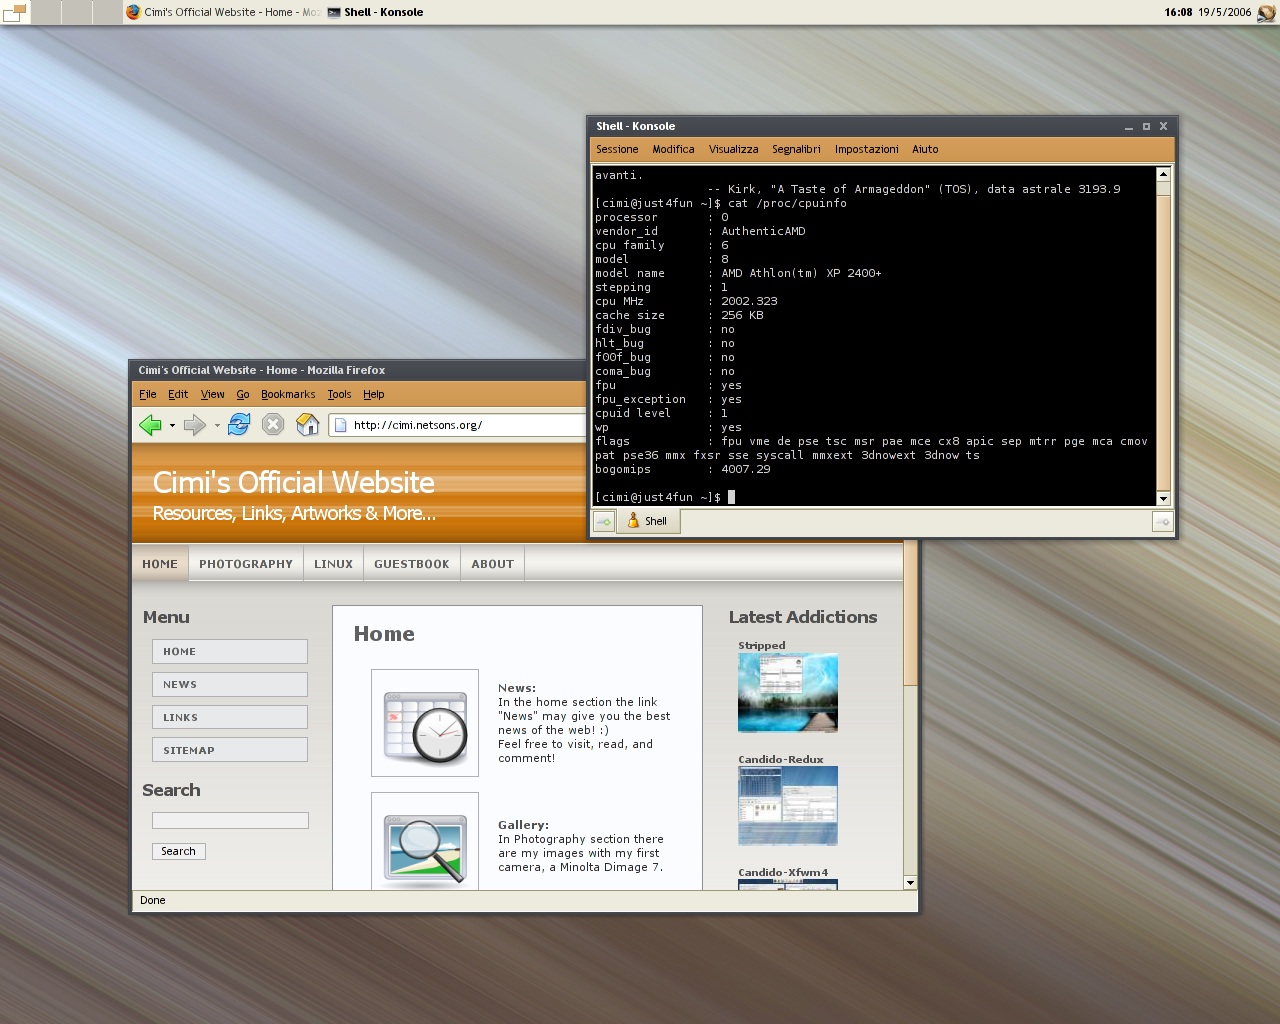Click the Stop loading button in Firefox
Image resolution: width=1280 pixels, height=1024 pixels.
pos(273,425)
